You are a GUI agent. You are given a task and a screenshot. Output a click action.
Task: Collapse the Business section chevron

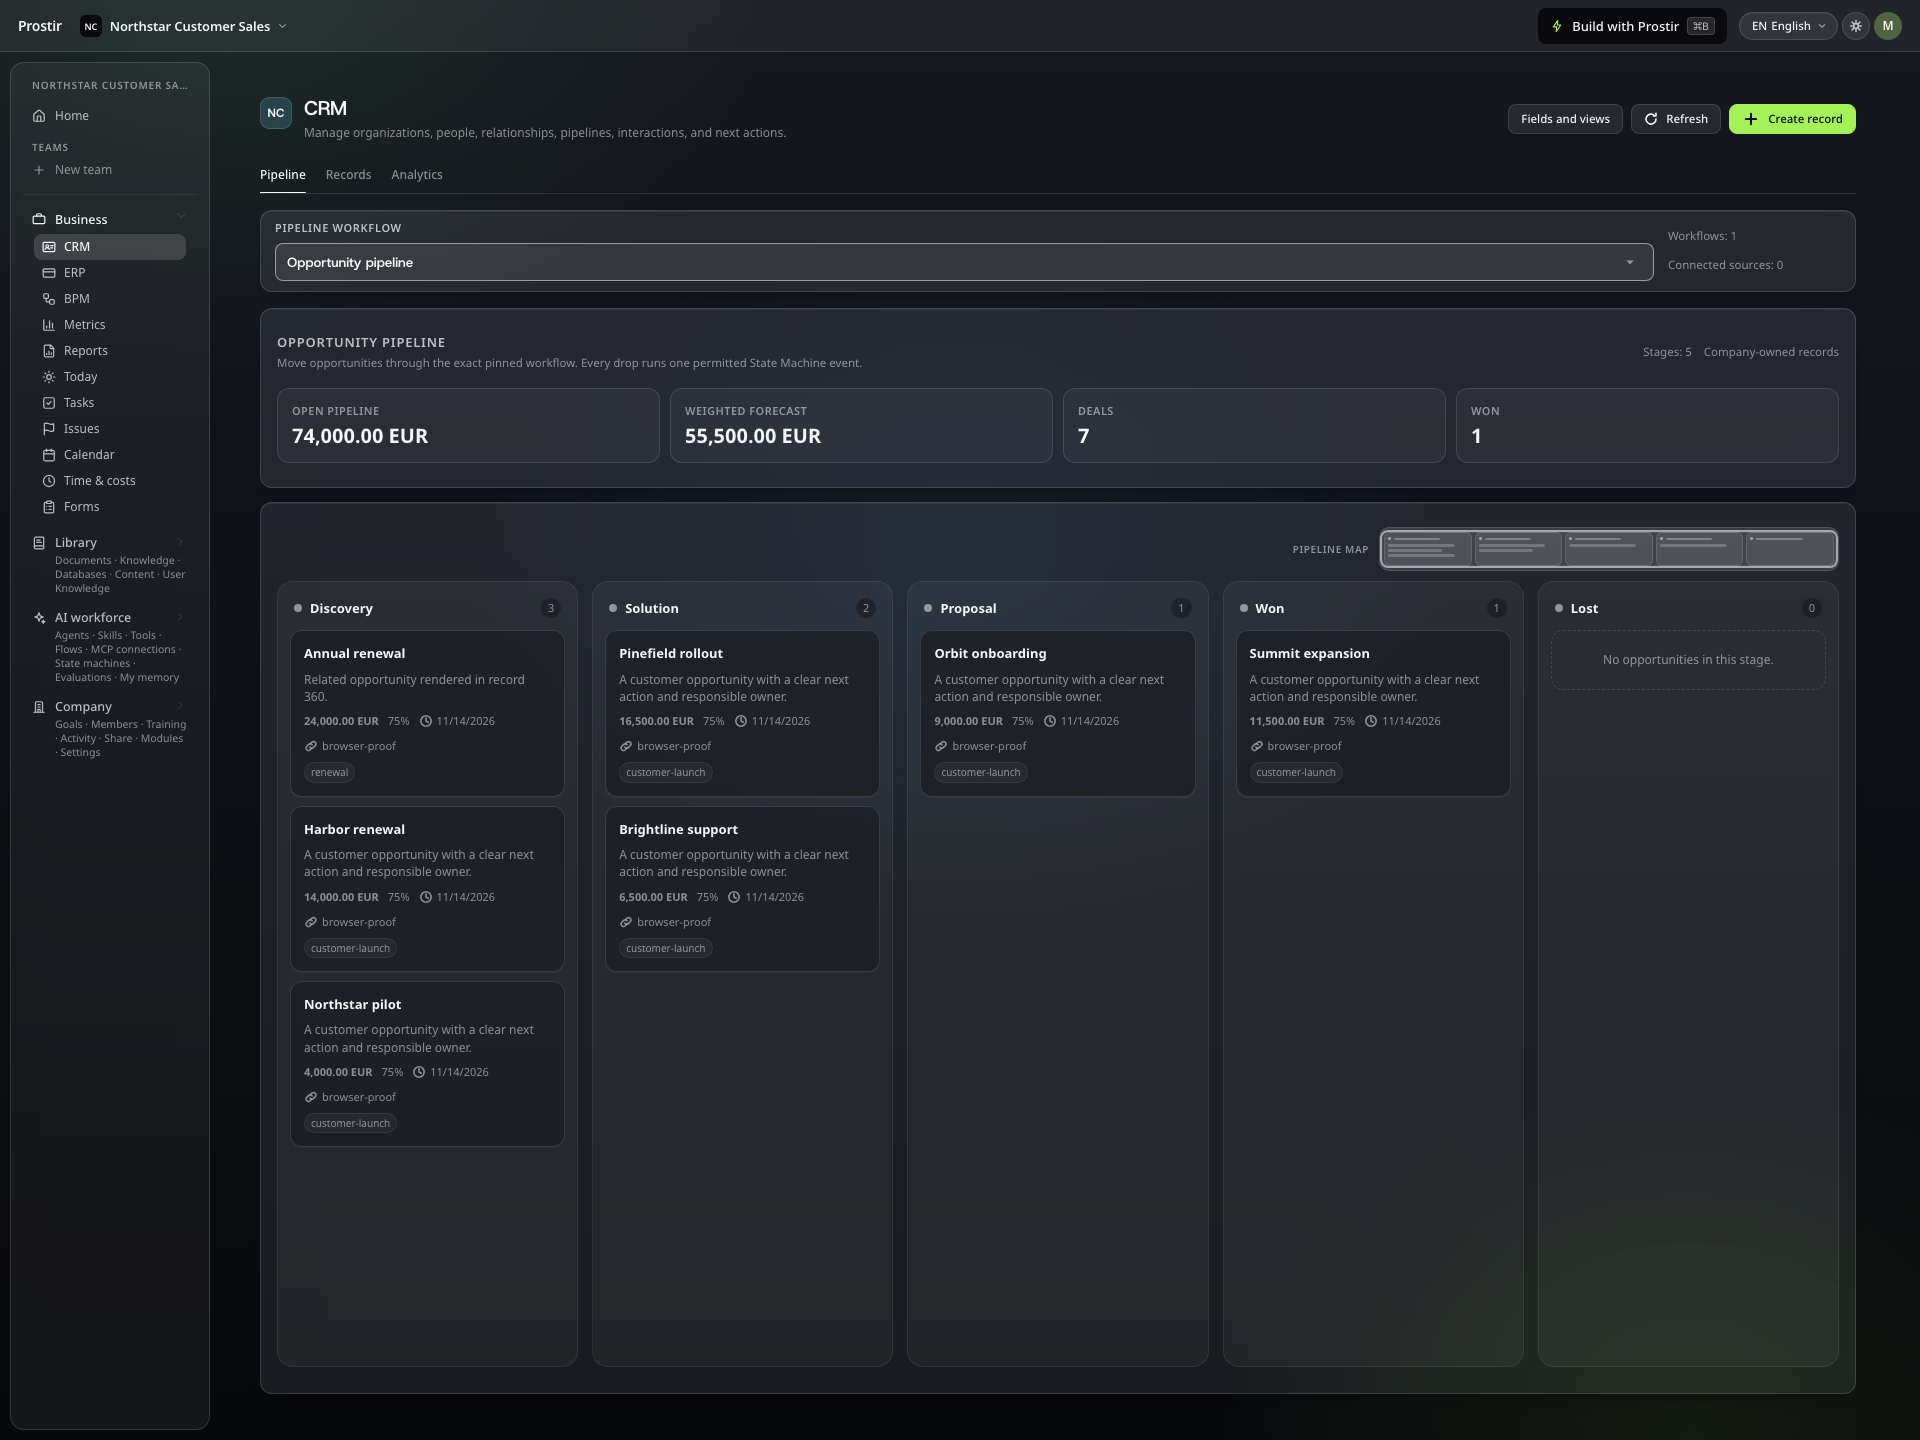click(x=181, y=216)
